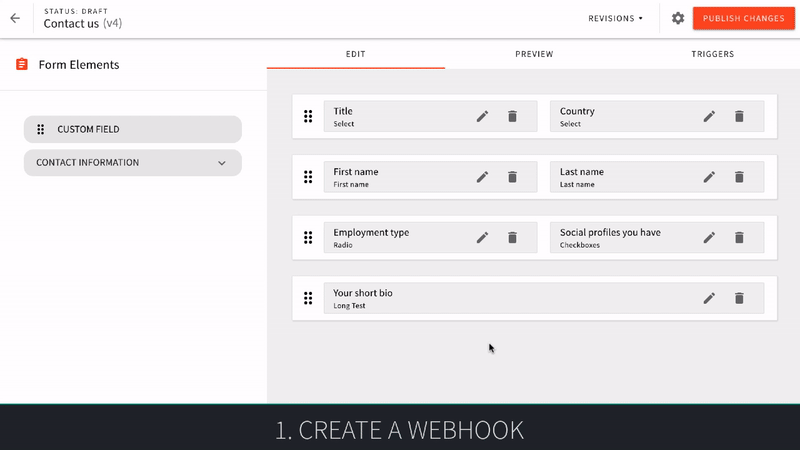Delete the Country field via trash icon

click(739, 116)
